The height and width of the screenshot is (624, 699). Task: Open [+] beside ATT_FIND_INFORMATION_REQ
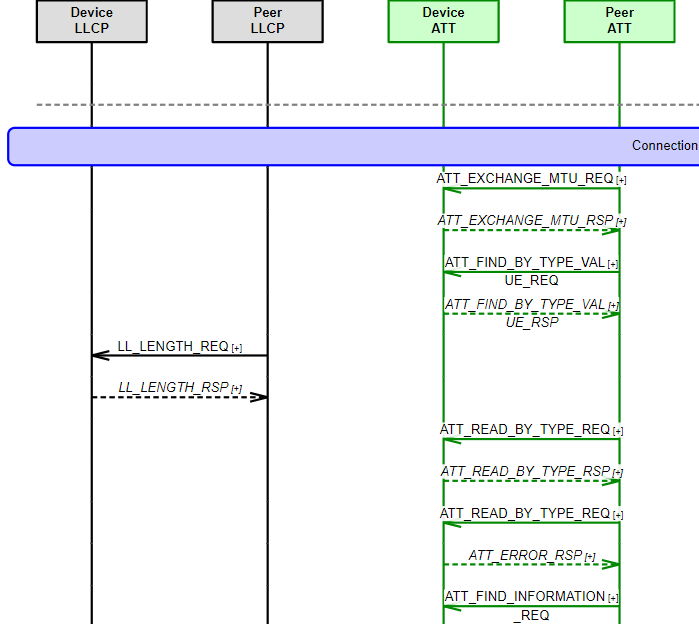[613, 598]
